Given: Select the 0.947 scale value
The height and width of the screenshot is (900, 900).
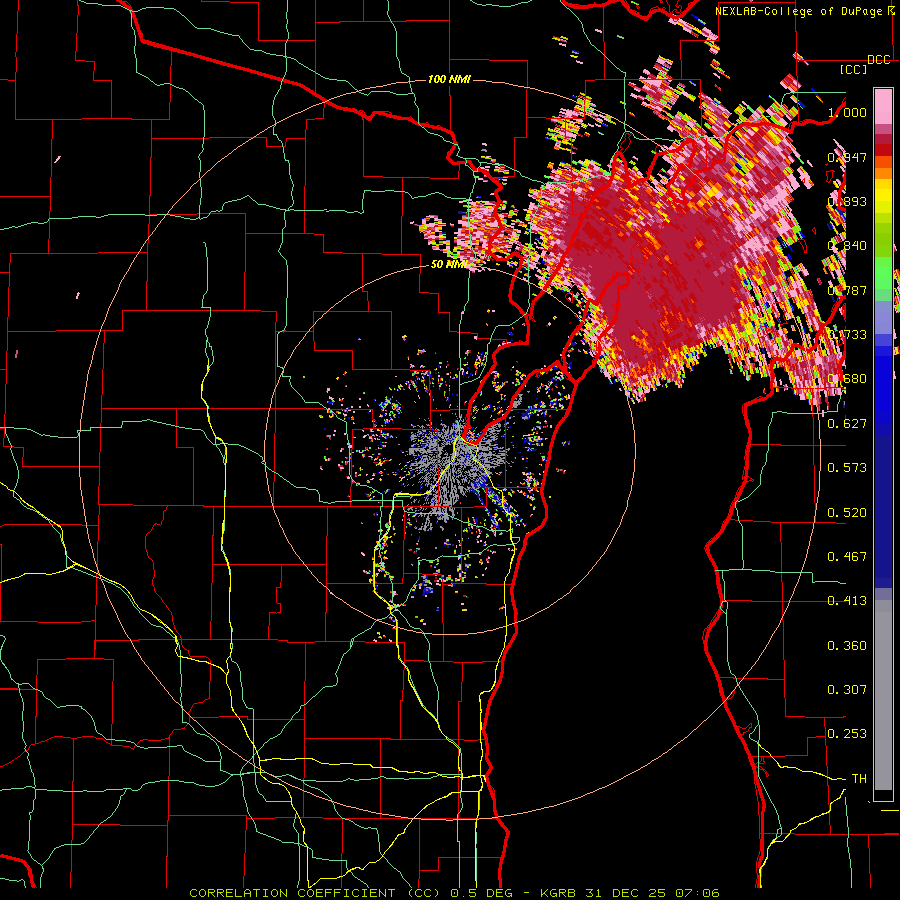Looking at the screenshot, I should [847, 157].
